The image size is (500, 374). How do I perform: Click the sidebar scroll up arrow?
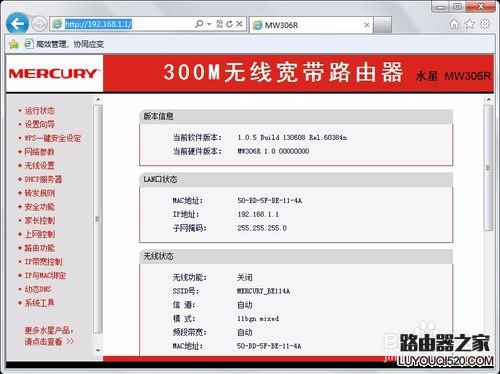click(x=98, y=99)
